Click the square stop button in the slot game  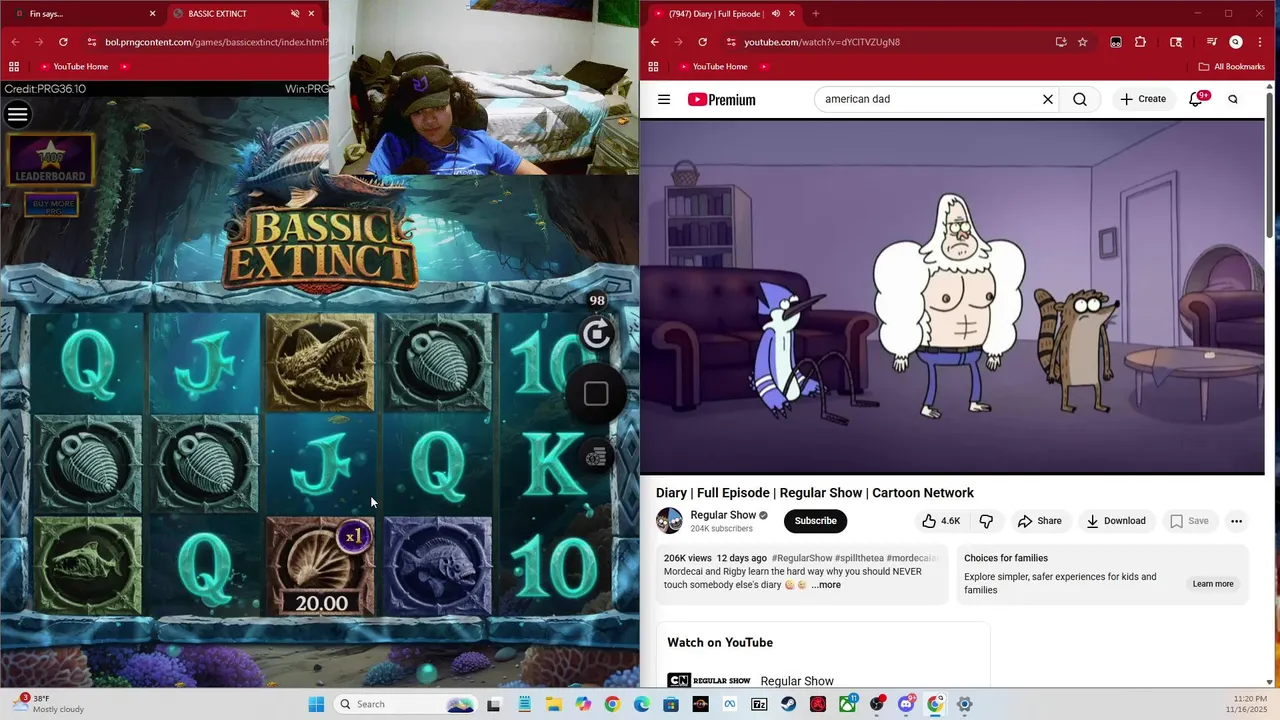596,394
